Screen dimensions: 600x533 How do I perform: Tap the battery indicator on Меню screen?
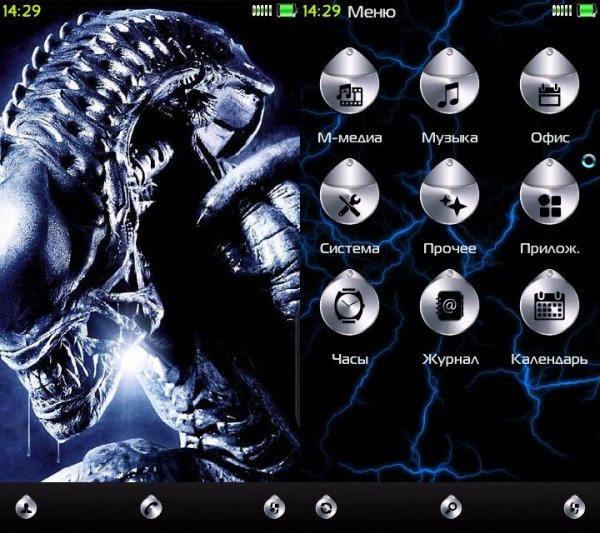(x=587, y=10)
